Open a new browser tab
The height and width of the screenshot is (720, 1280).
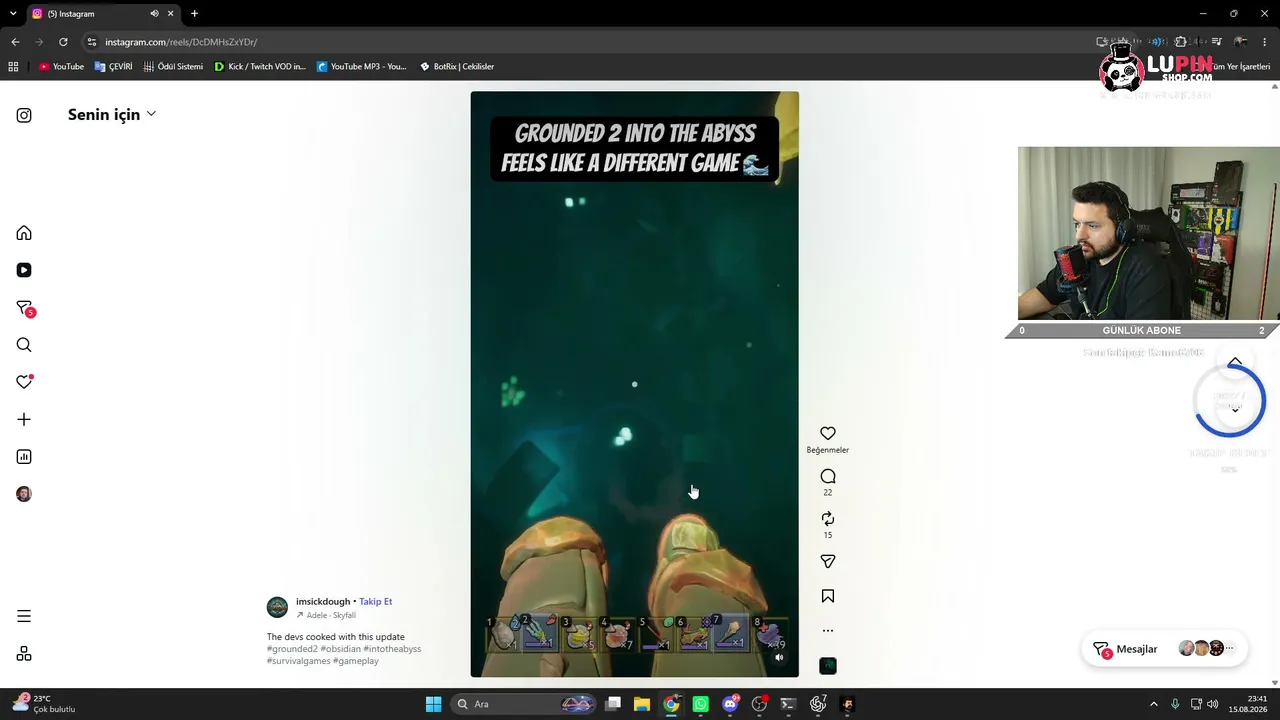[x=194, y=14]
